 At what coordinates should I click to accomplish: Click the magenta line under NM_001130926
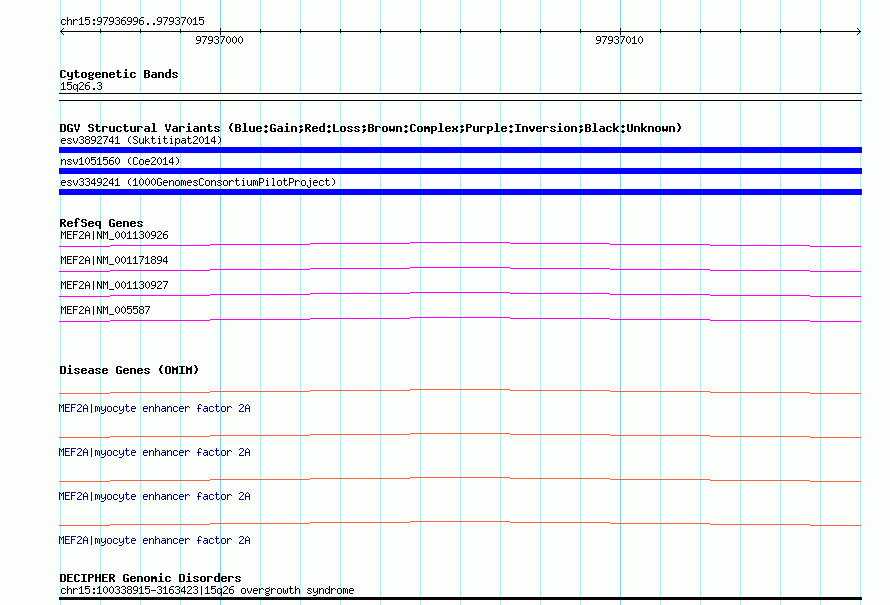pyautogui.click(x=460, y=244)
